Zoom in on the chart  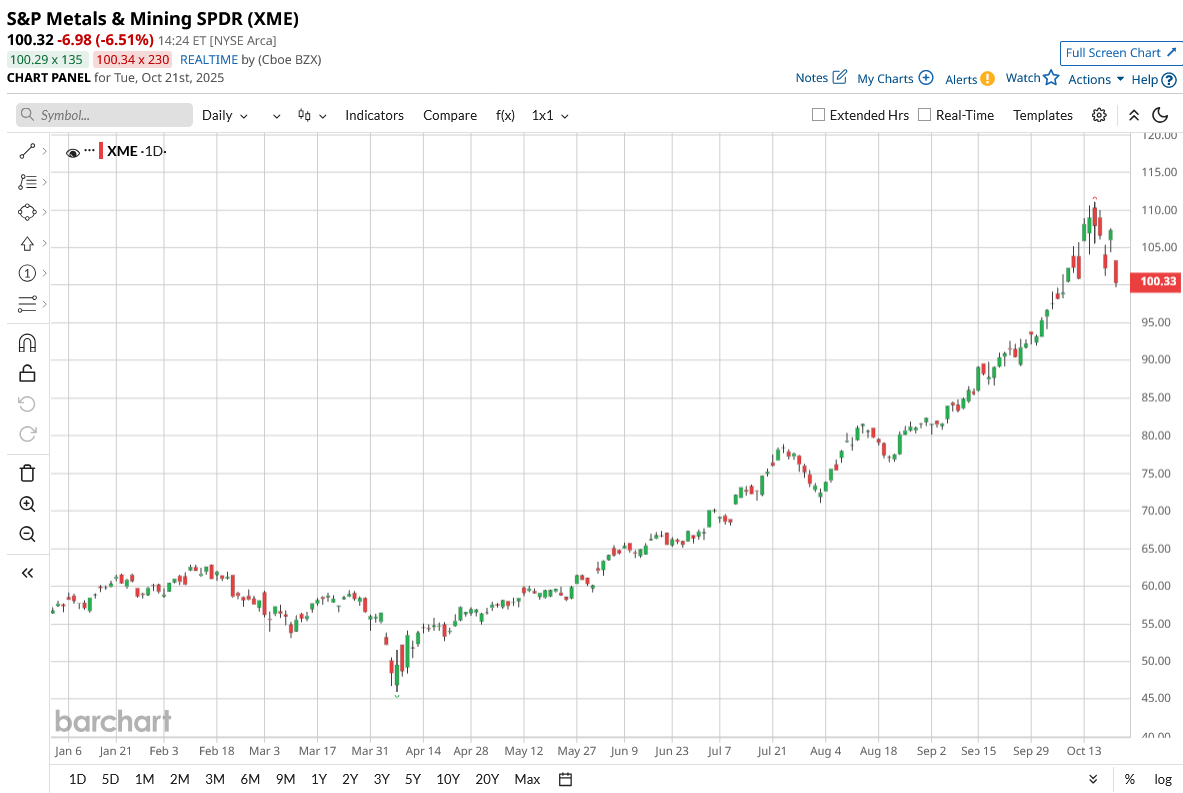click(27, 504)
